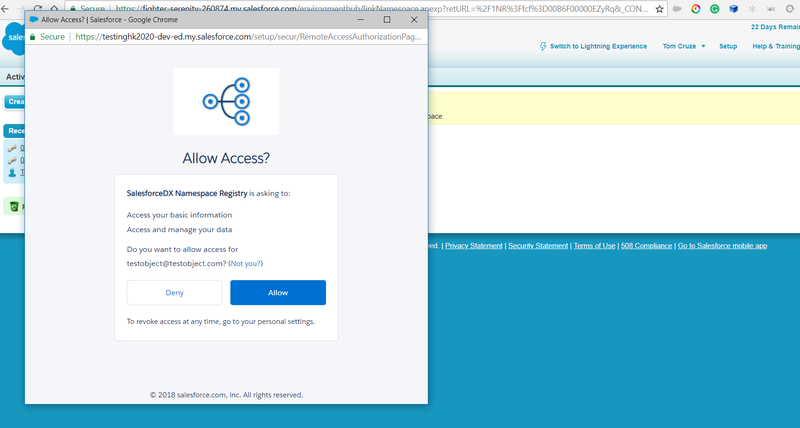Click the 22 Days Remaining notice
Screen dimensions: 800x428
(775, 27)
